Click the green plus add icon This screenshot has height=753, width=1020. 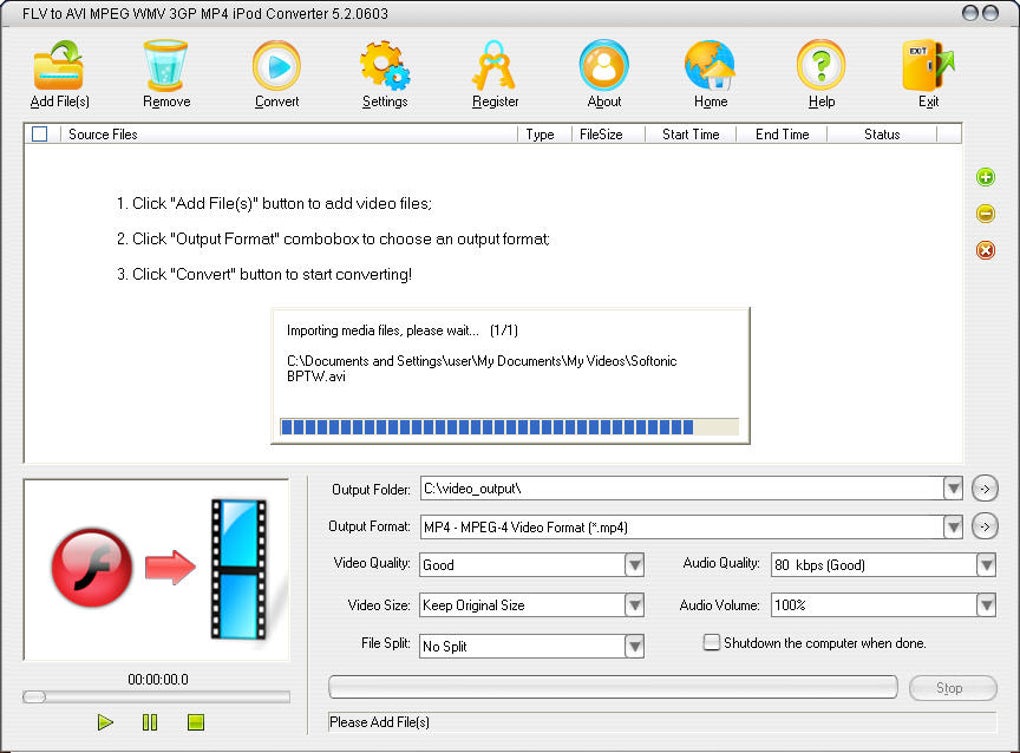[x=986, y=177]
